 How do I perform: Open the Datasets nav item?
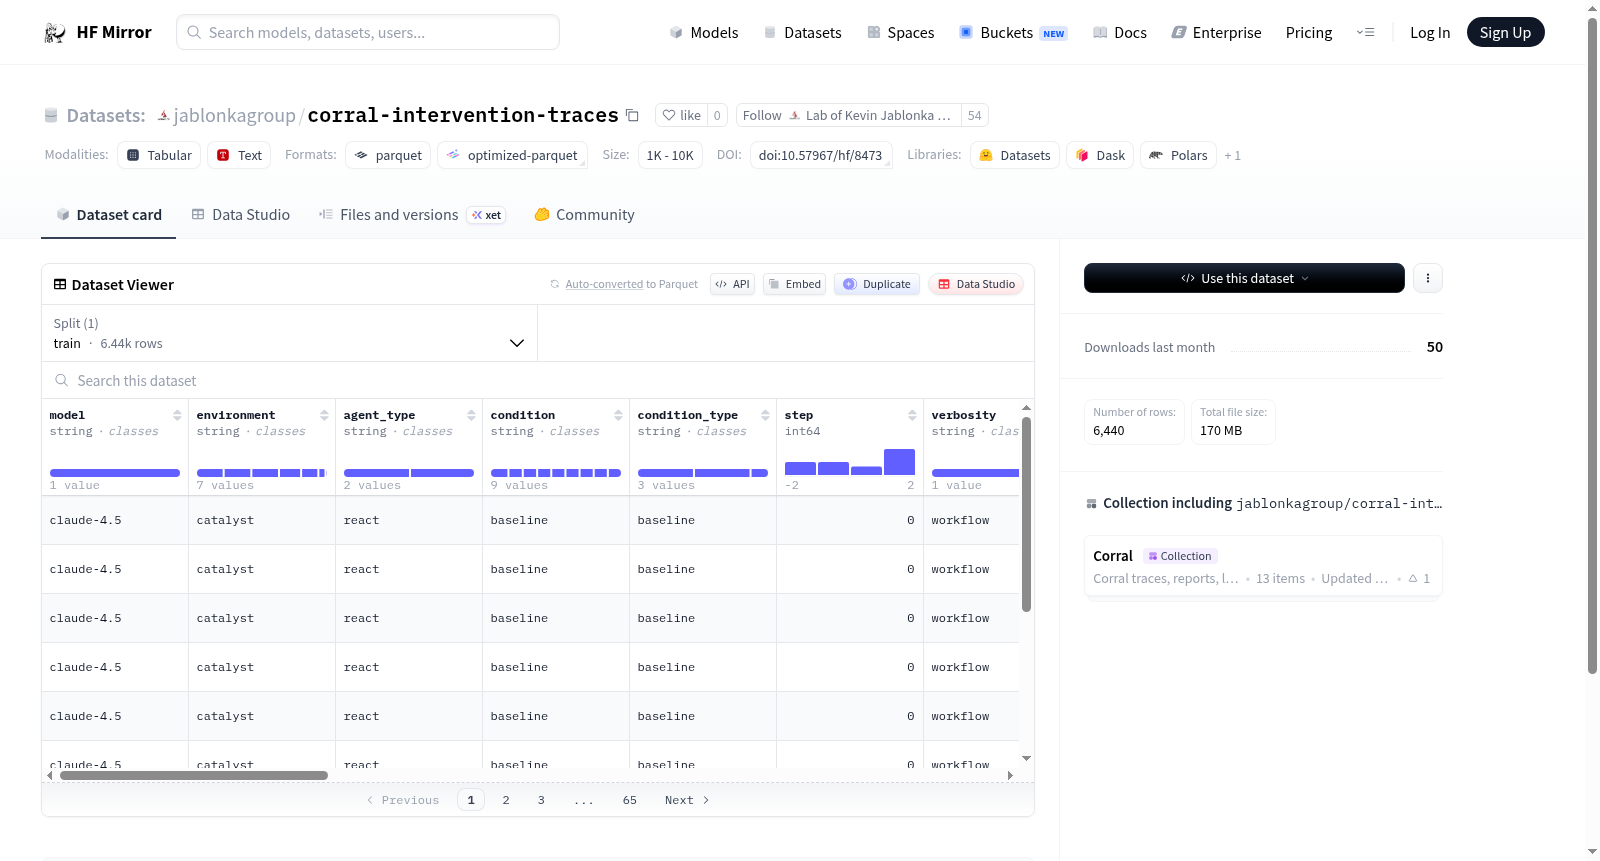click(x=803, y=33)
